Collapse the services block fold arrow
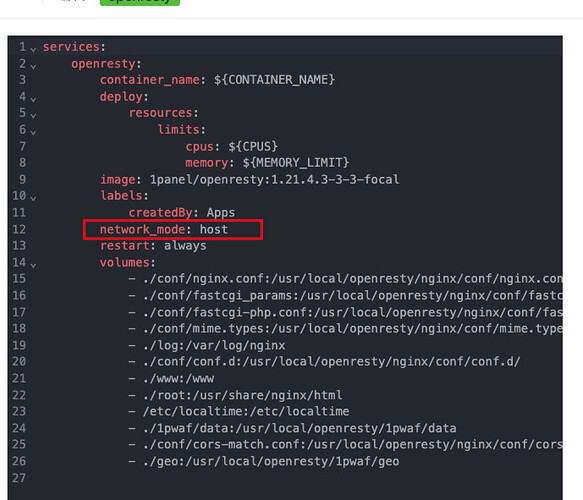The width and height of the screenshot is (583, 500). pyautogui.click(x=33, y=49)
